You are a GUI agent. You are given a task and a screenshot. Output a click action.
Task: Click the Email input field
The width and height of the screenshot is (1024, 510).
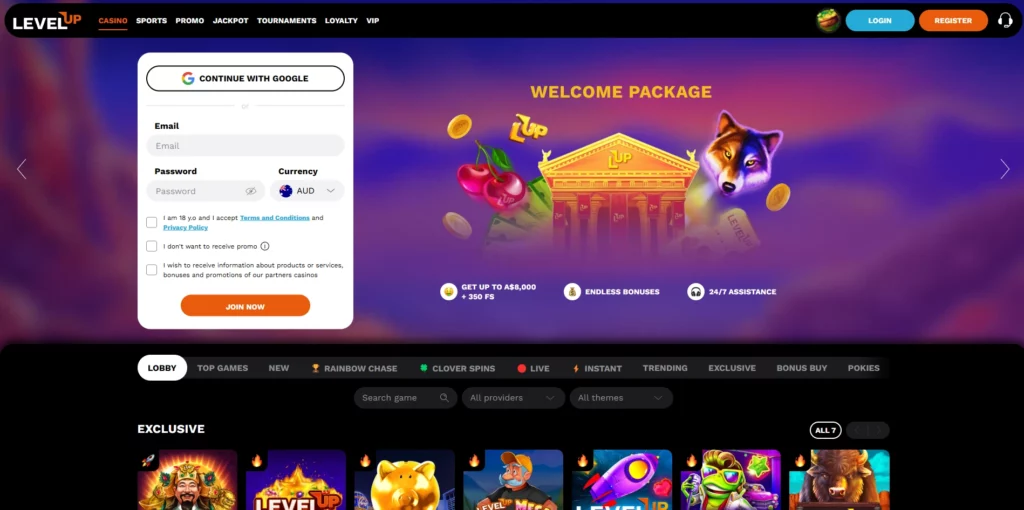[x=246, y=146]
